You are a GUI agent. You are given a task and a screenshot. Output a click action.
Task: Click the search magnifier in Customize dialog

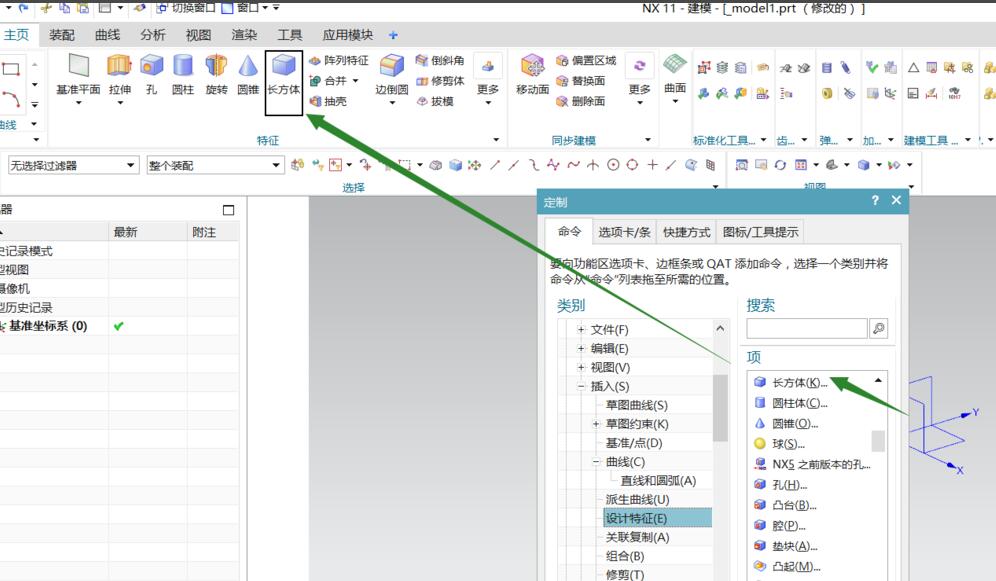(880, 328)
